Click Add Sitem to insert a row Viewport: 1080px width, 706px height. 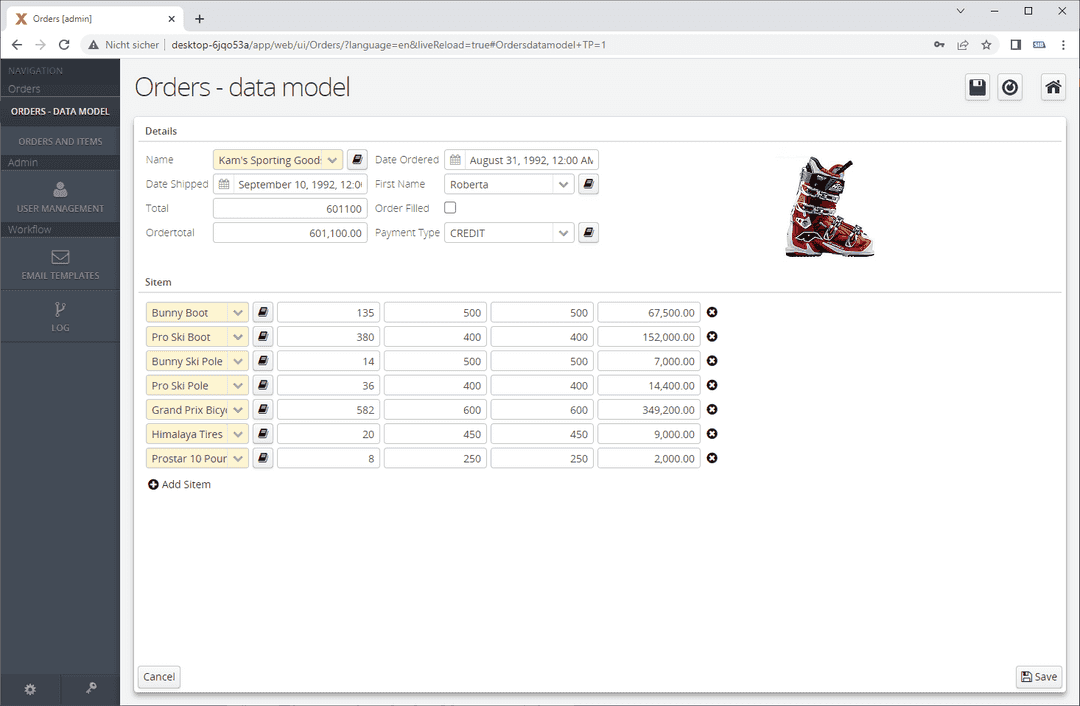pos(180,484)
